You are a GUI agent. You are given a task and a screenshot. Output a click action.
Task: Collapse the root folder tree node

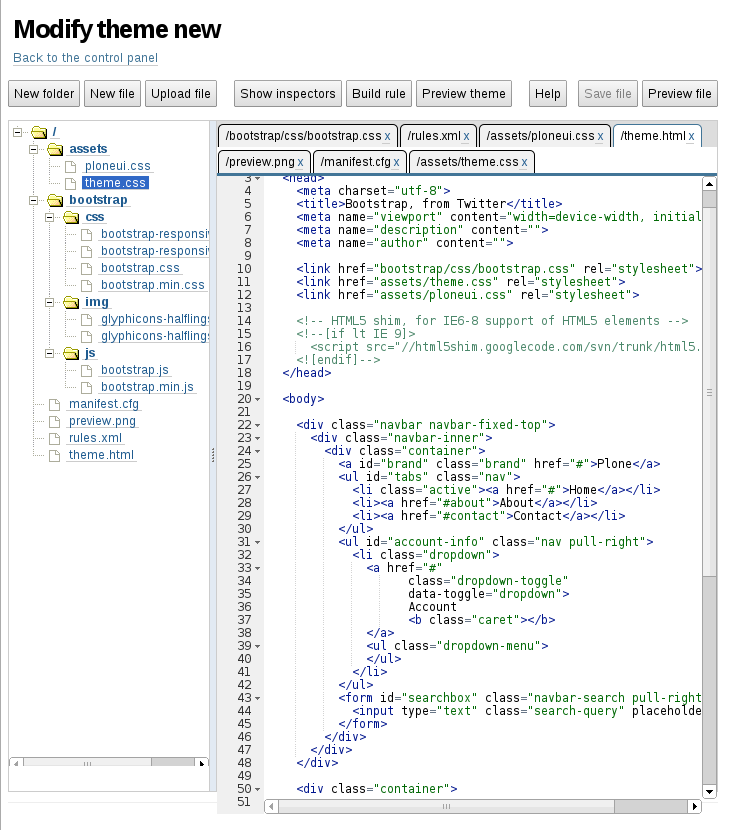pyautogui.click(x=17, y=132)
